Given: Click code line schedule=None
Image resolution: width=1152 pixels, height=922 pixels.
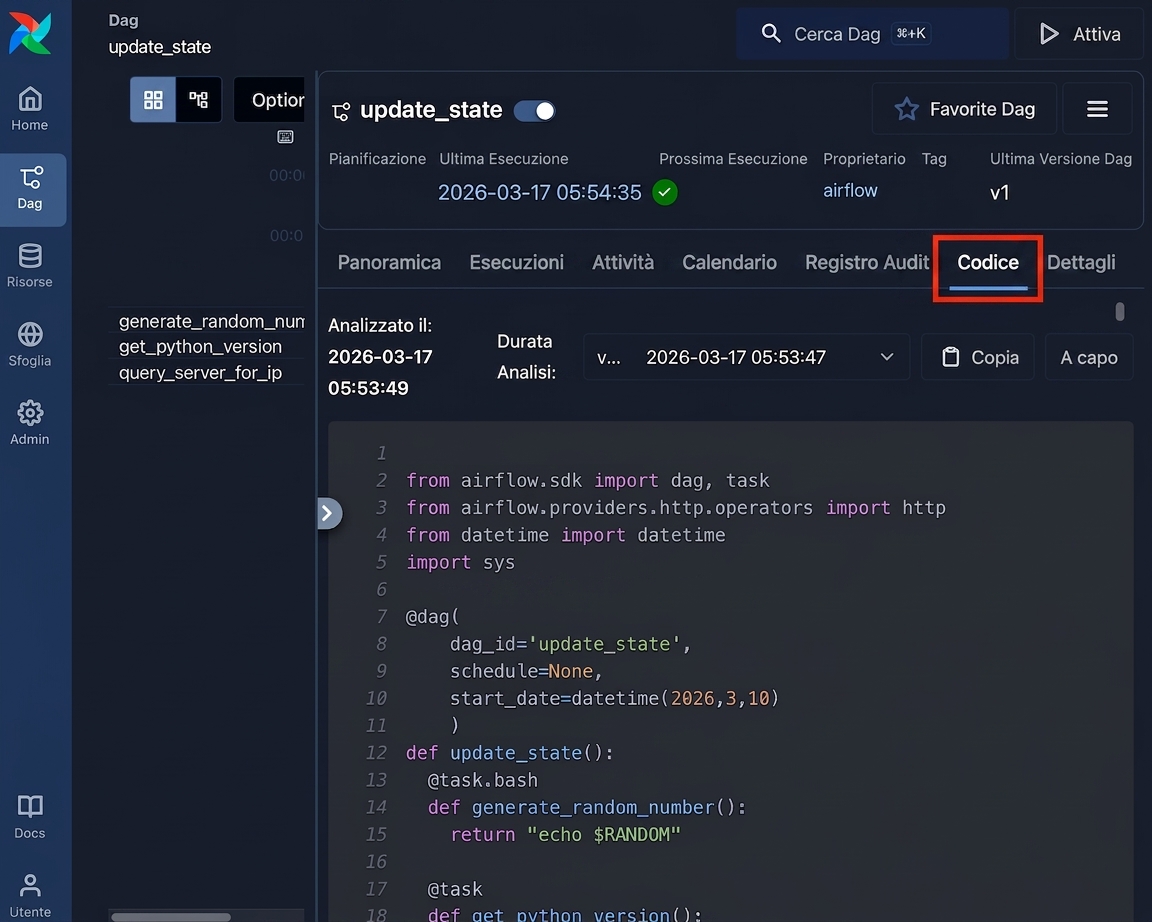Looking at the screenshot, I should coord(526,671).
